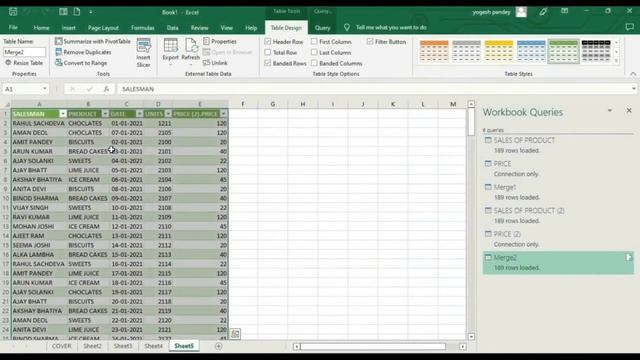640x360 pixels.
Task: Save workbook from quick access toolbar
Action: click(x=13, y=12)
